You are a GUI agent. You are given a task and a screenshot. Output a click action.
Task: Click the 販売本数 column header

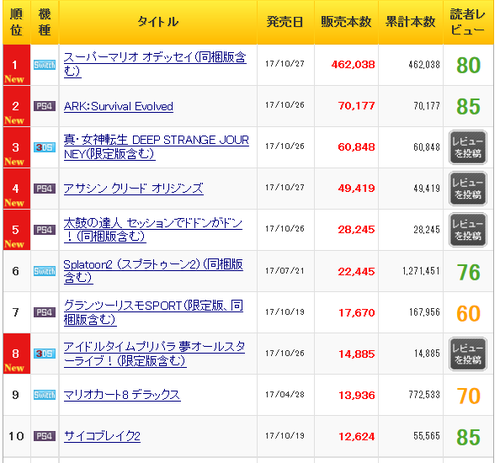tap(346, 22)
